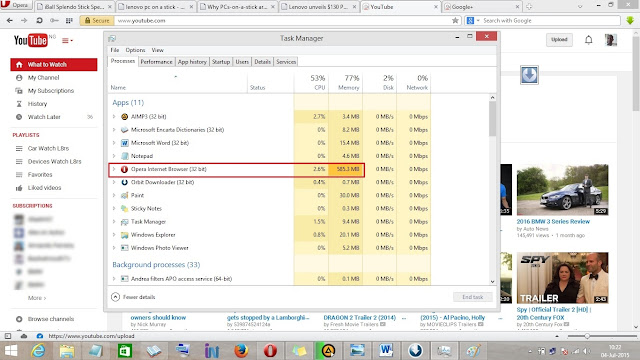Viewport: 640px width, 360px height.
Task: Open the BMW 3 Series video thumbnail
Action: click(562, 190)
